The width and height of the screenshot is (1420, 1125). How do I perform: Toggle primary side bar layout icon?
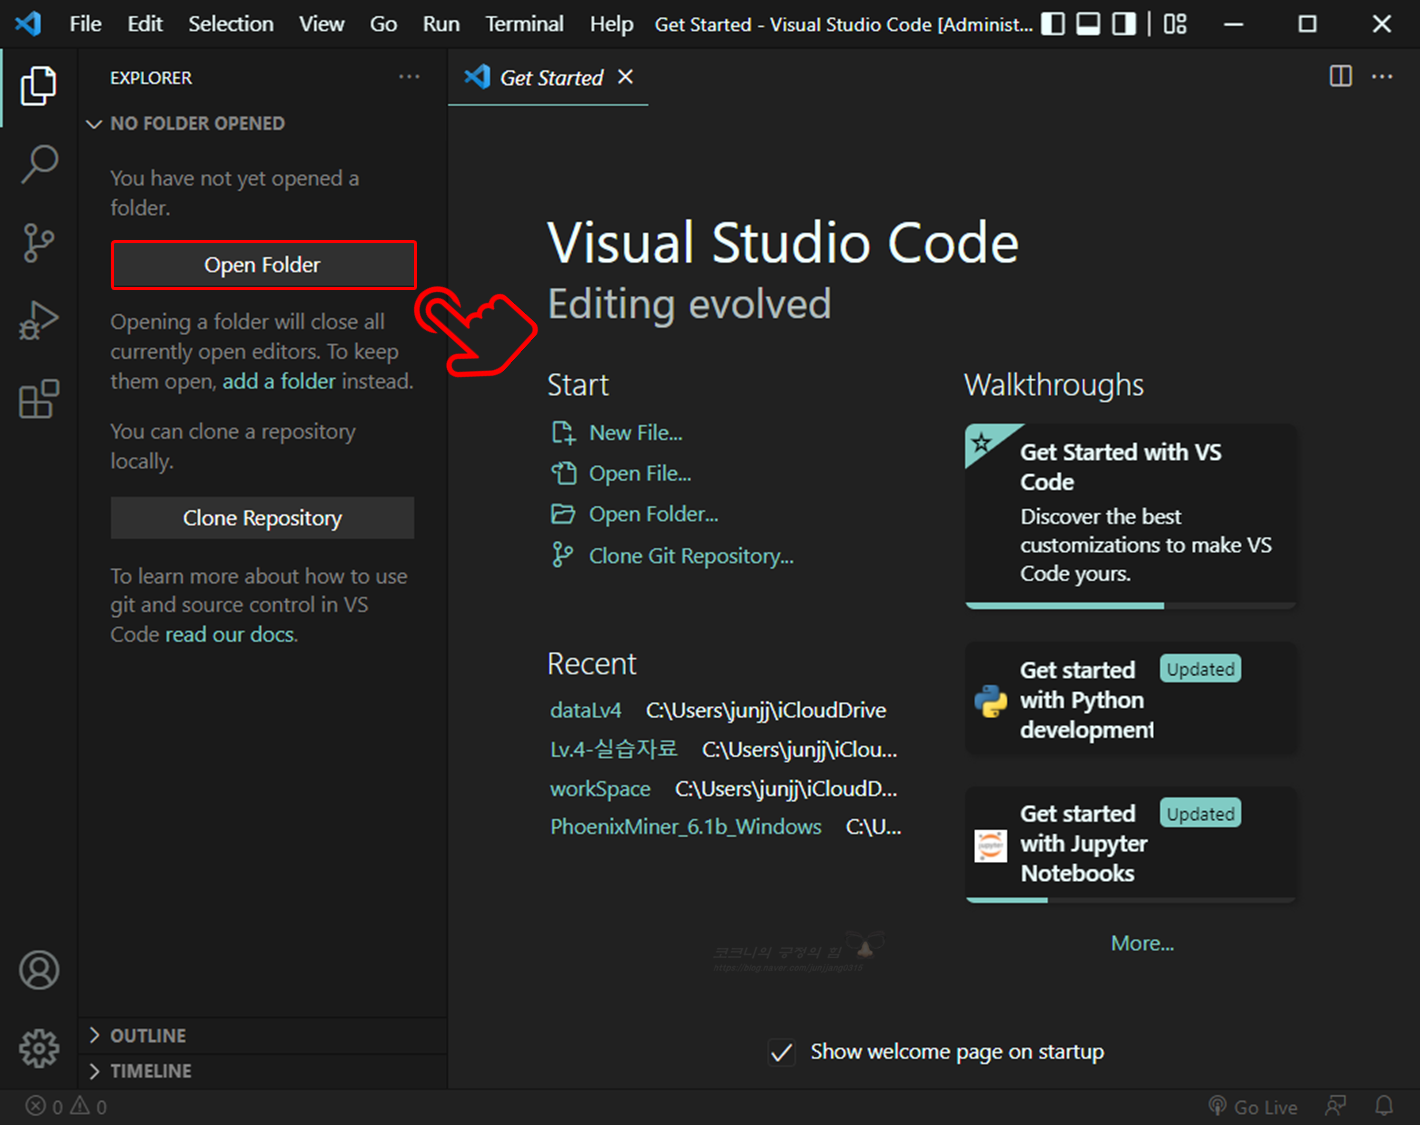click(1053, 24)
